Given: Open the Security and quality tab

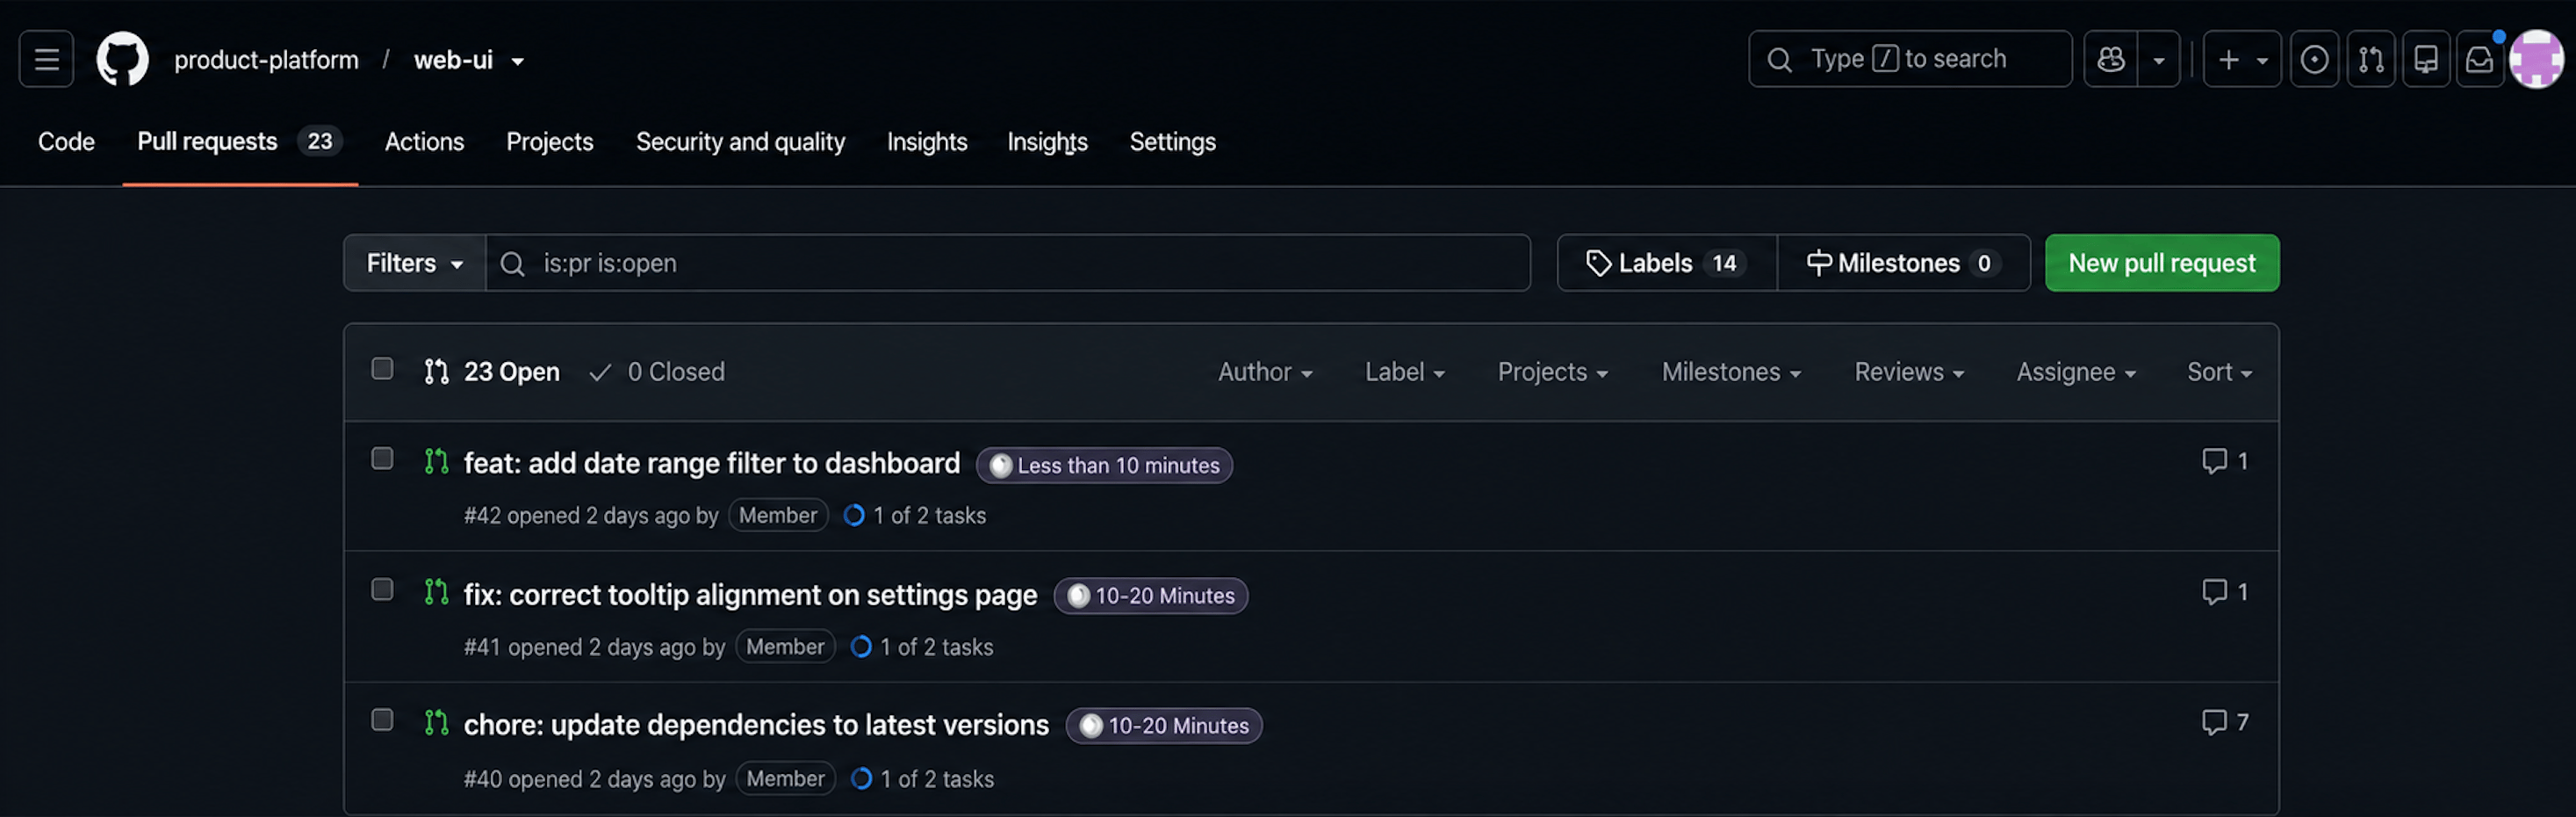Looking at the screenshot, I should [740, 142].
